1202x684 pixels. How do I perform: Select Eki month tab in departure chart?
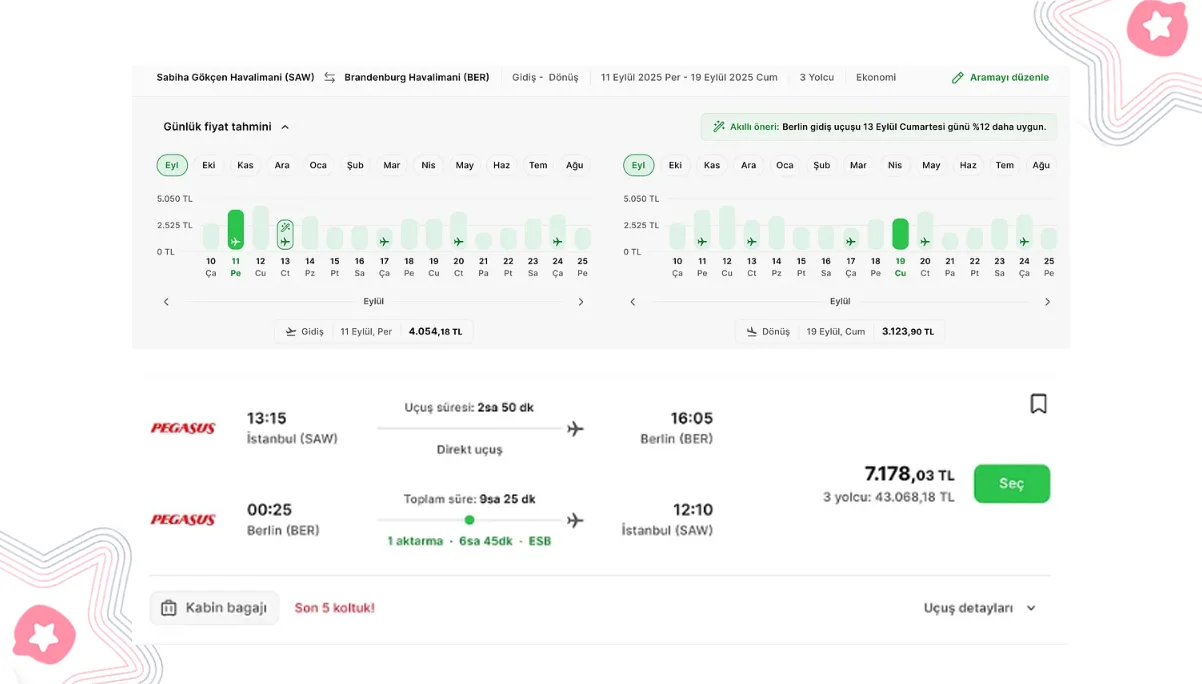[209, 165]
